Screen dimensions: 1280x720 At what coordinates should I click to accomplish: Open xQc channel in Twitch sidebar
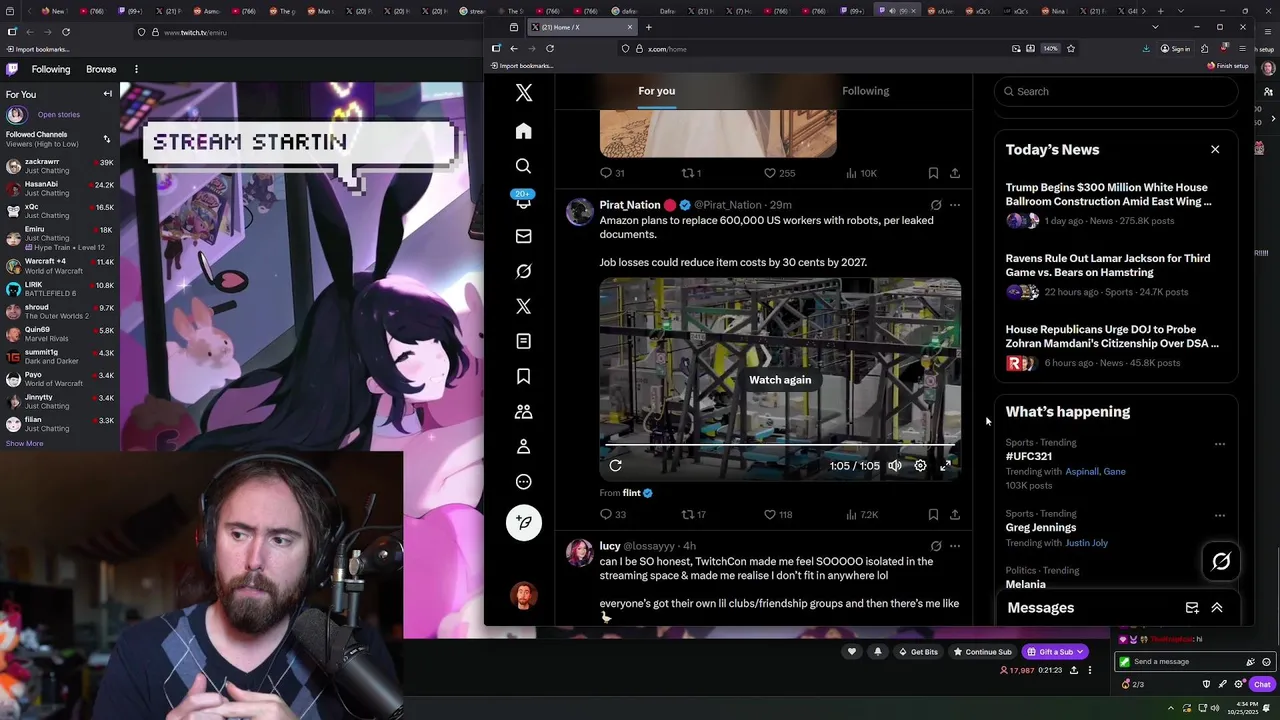(x=60, y=212)
